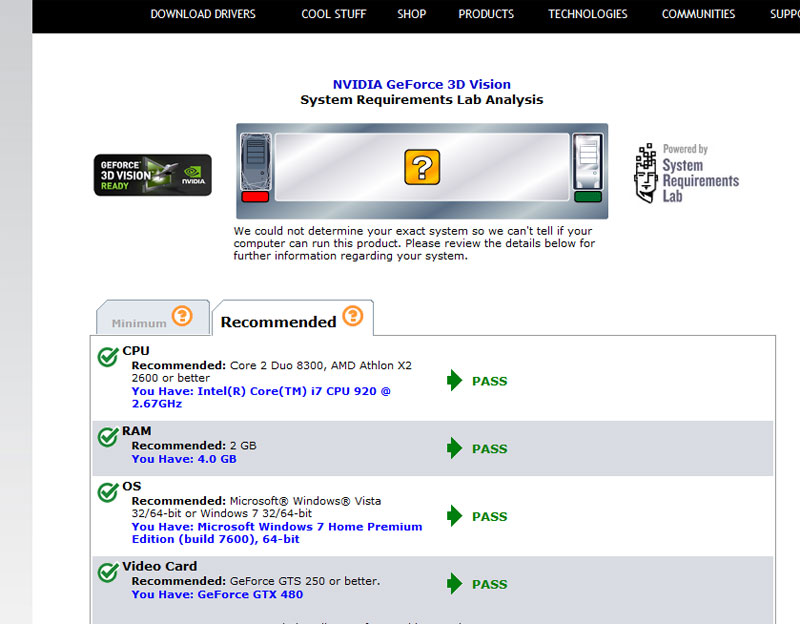
Task: Click the 'You Have: GeForce GTX 480' text
Action: 217,594
